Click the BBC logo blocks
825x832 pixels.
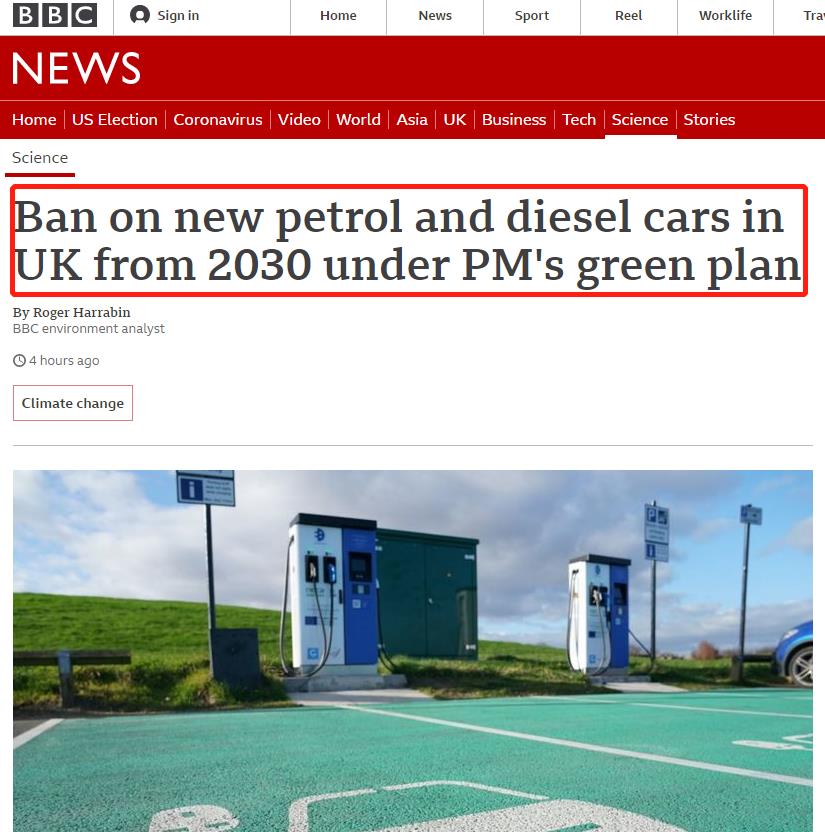click(x=55, y=15)
